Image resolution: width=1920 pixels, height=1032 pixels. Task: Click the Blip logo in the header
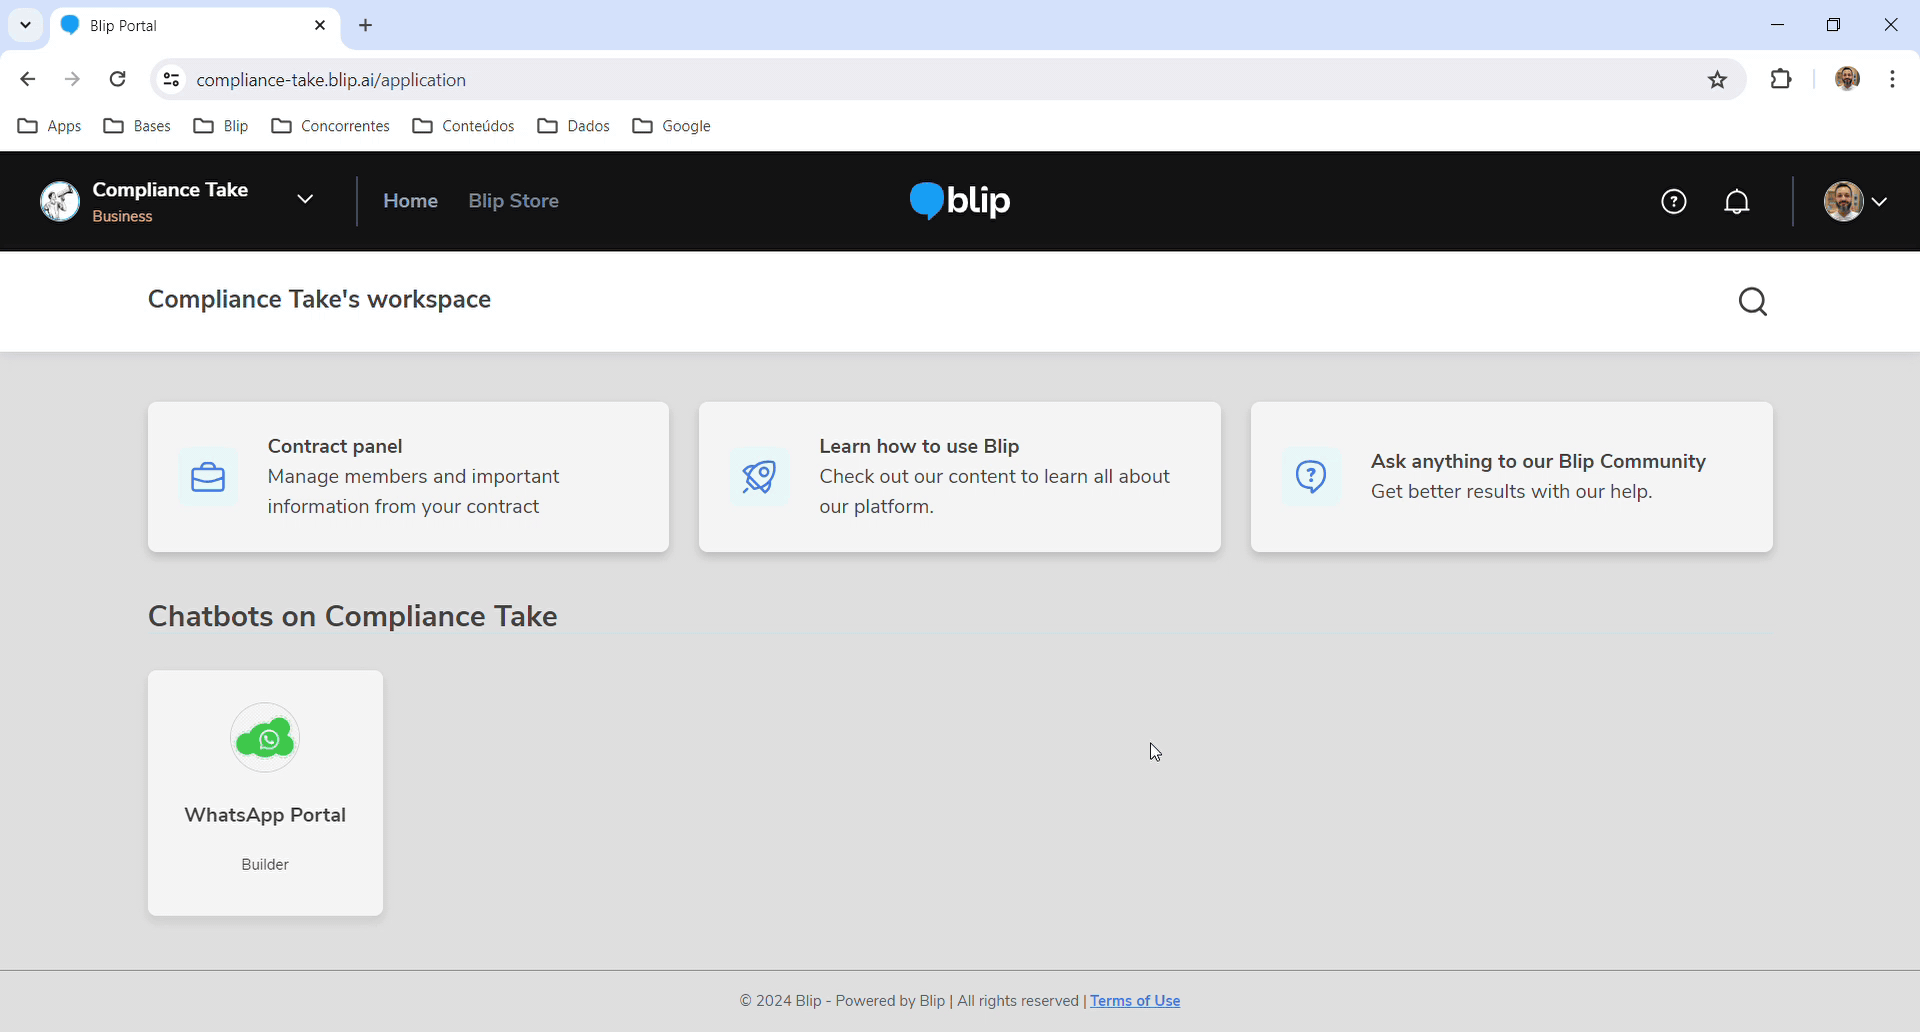[x=960, y=201]
